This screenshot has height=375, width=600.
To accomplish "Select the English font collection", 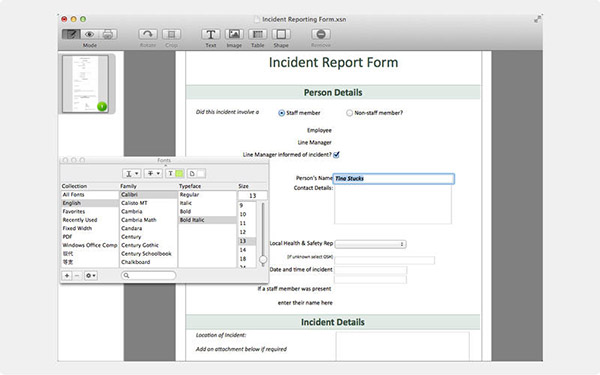I will (90, 203).
